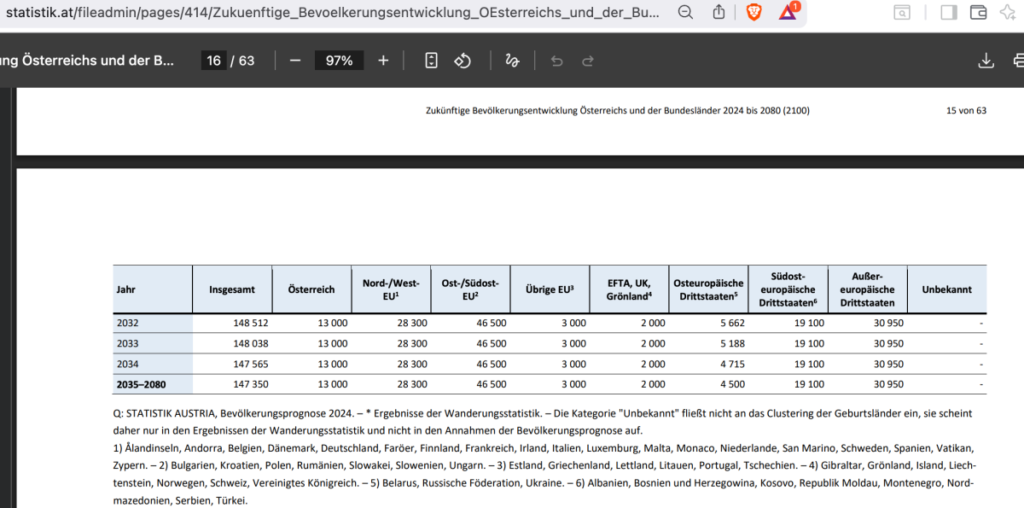
Task: Click the page number field showing 16
Action: [x=213, y=60]
